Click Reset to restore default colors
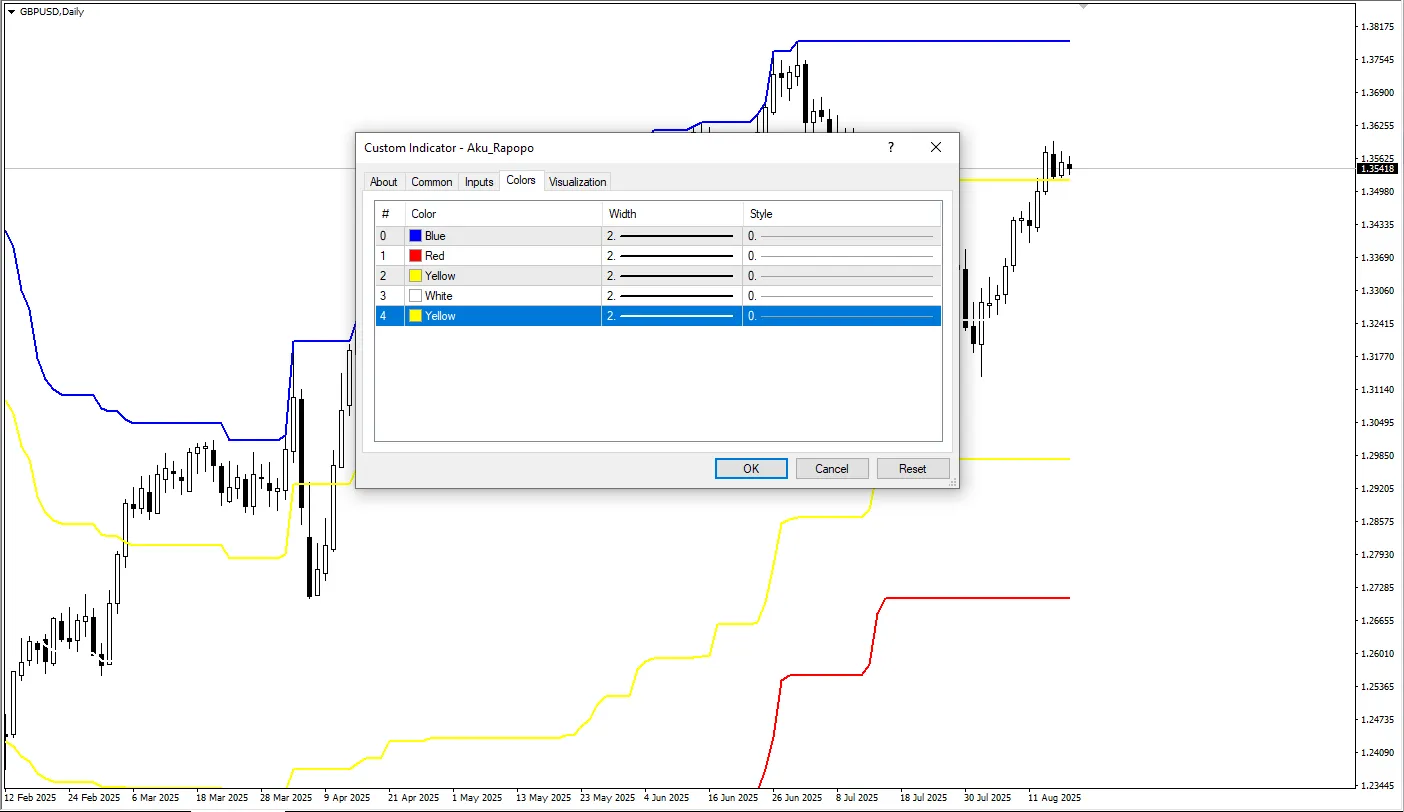The height and width of the screenshot is (812, 1404). pos(912,468)
